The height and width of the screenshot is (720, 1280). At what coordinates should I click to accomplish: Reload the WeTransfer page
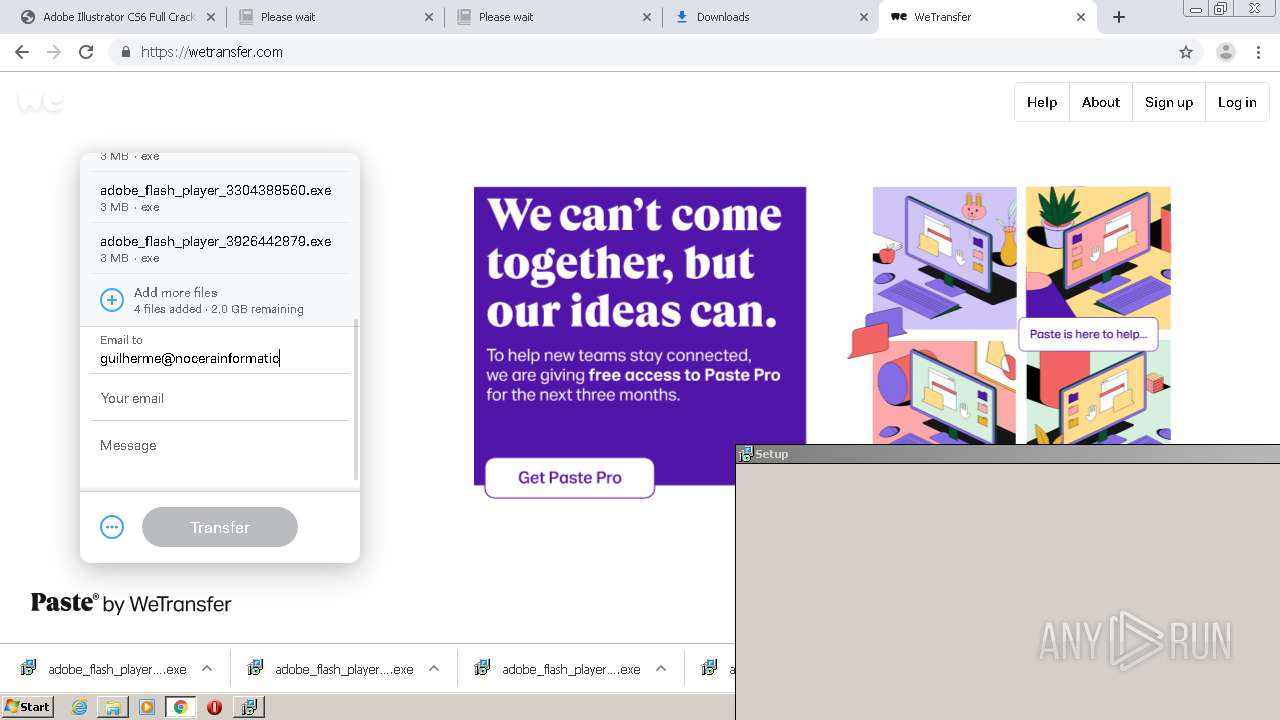tap(86, 52)
